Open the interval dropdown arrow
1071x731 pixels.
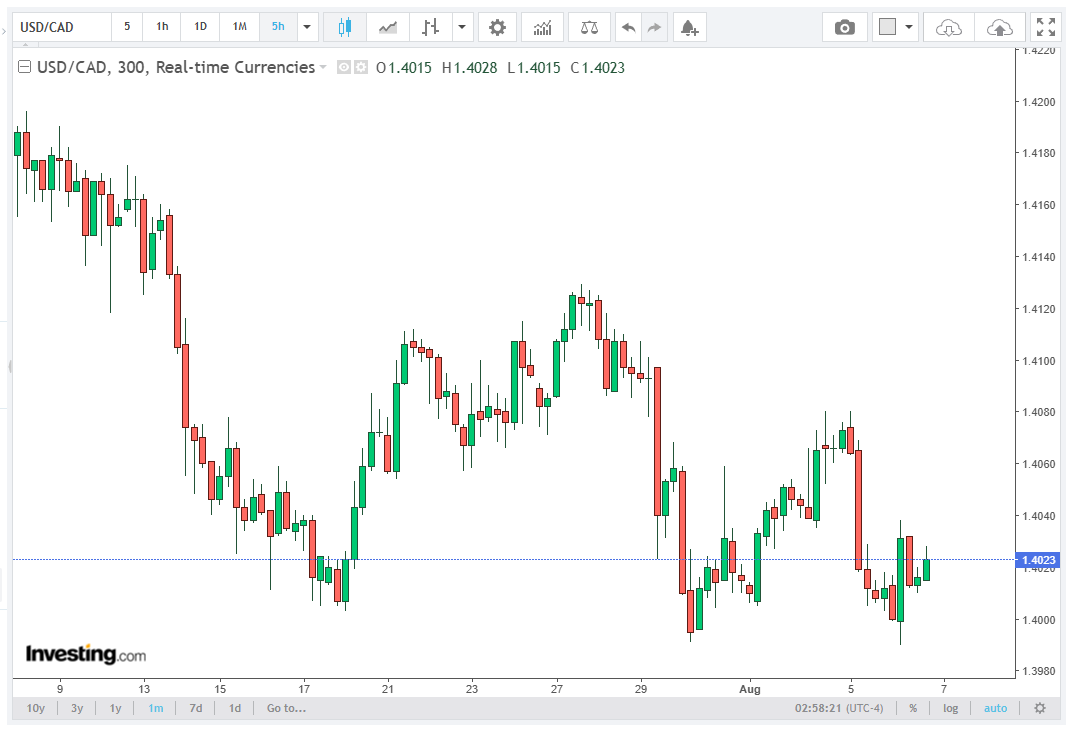click(307, 27)
